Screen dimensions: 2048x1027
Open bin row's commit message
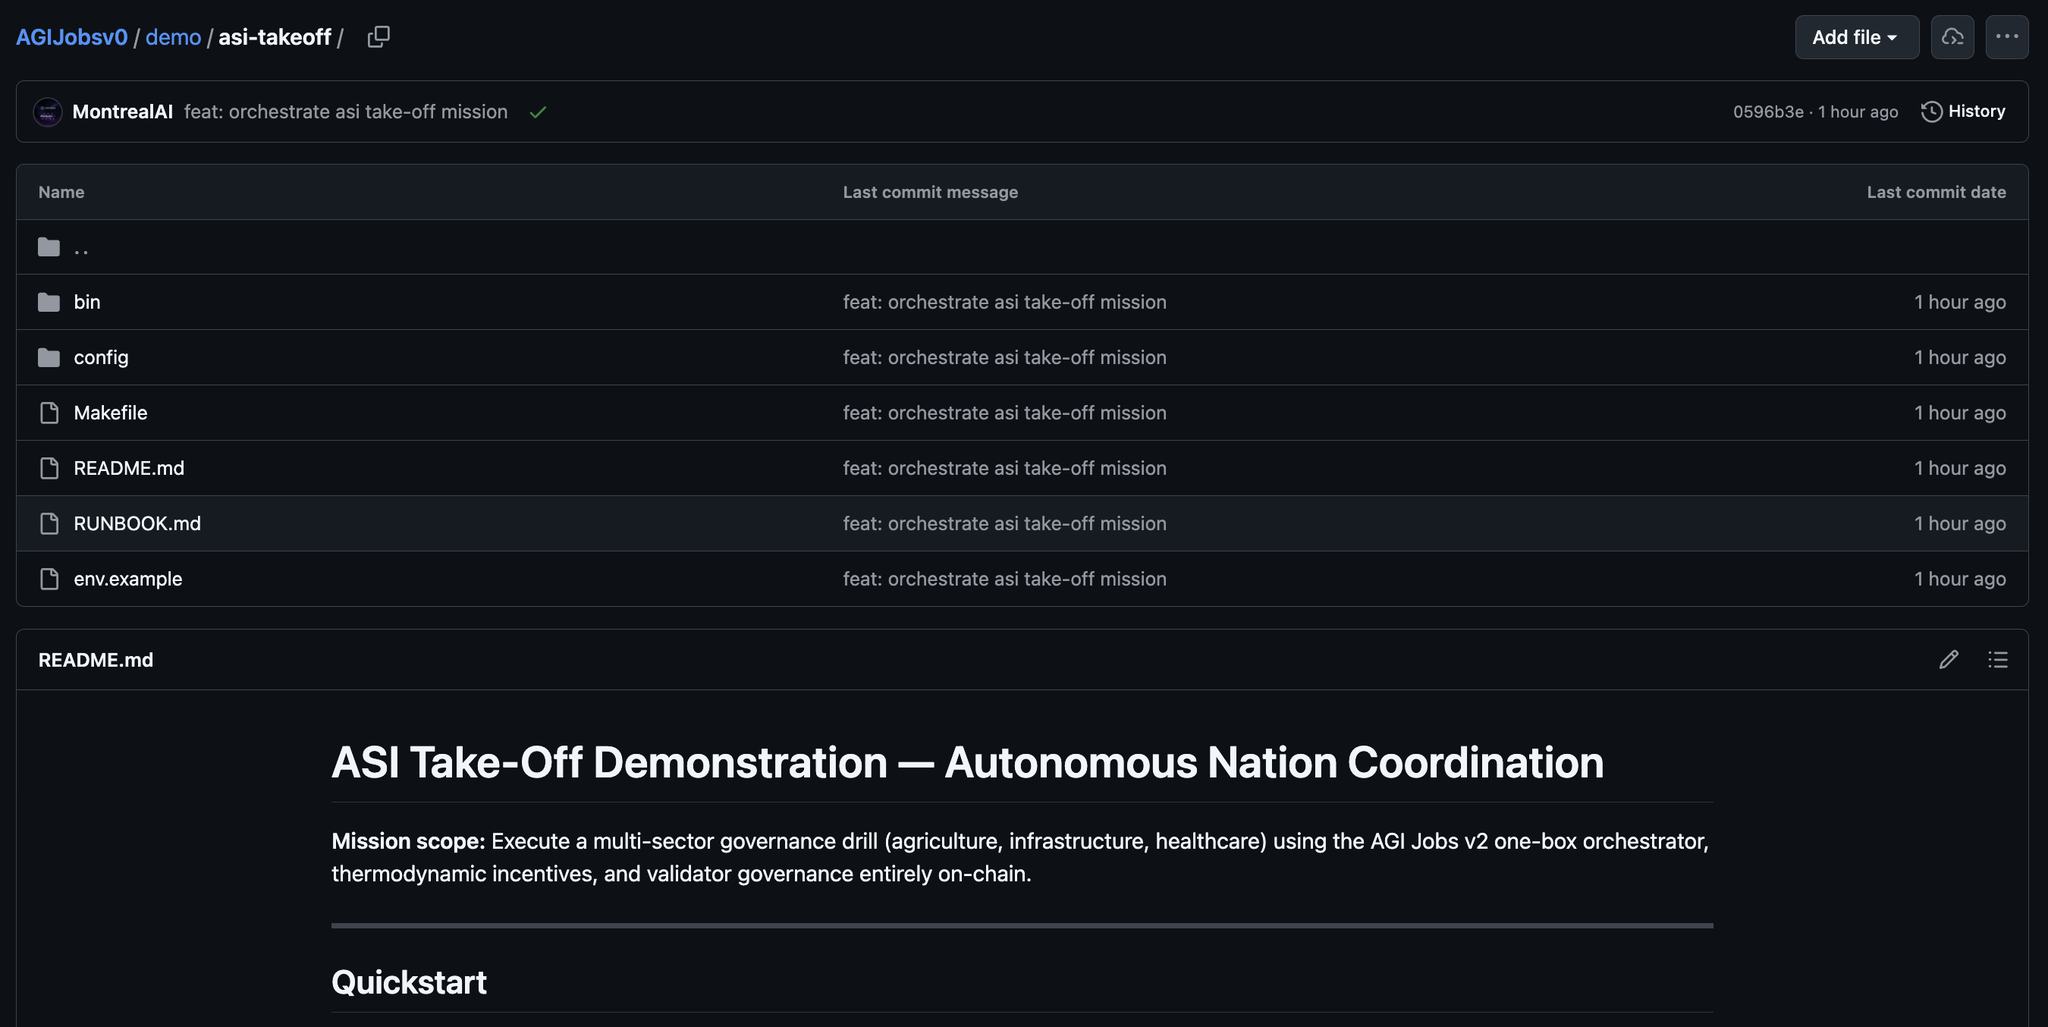coord(1004,302)
